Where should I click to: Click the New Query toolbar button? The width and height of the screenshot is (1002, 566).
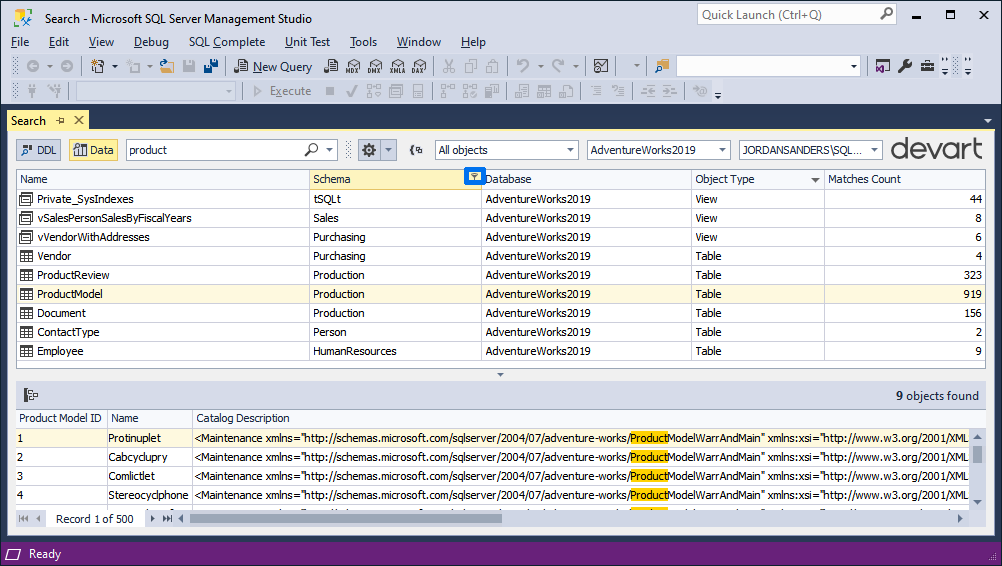273,66
